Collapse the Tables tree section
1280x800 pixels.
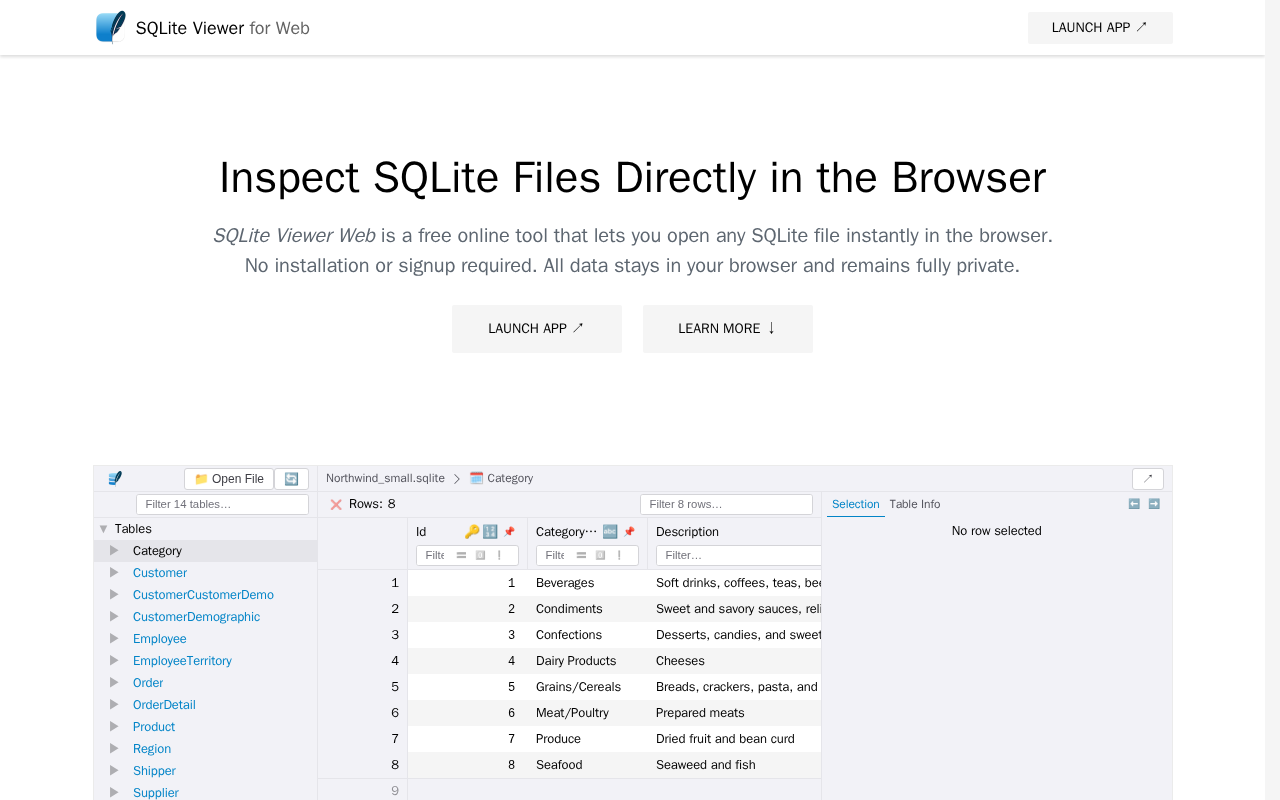[x=103, y=529]
